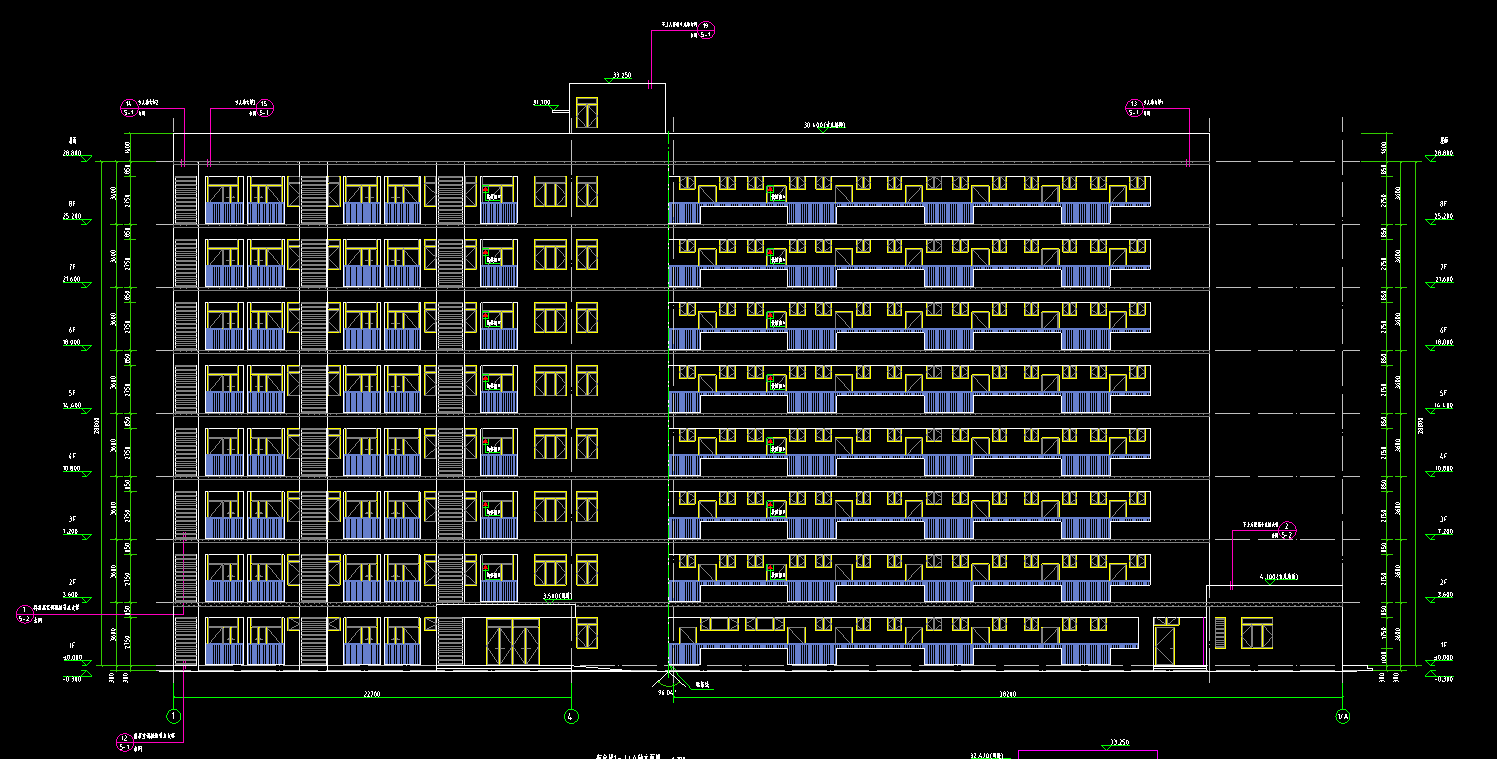1497x759 pixels.
Task: Click magenta callout bubble 12 at bottom left
Action: 124,742
